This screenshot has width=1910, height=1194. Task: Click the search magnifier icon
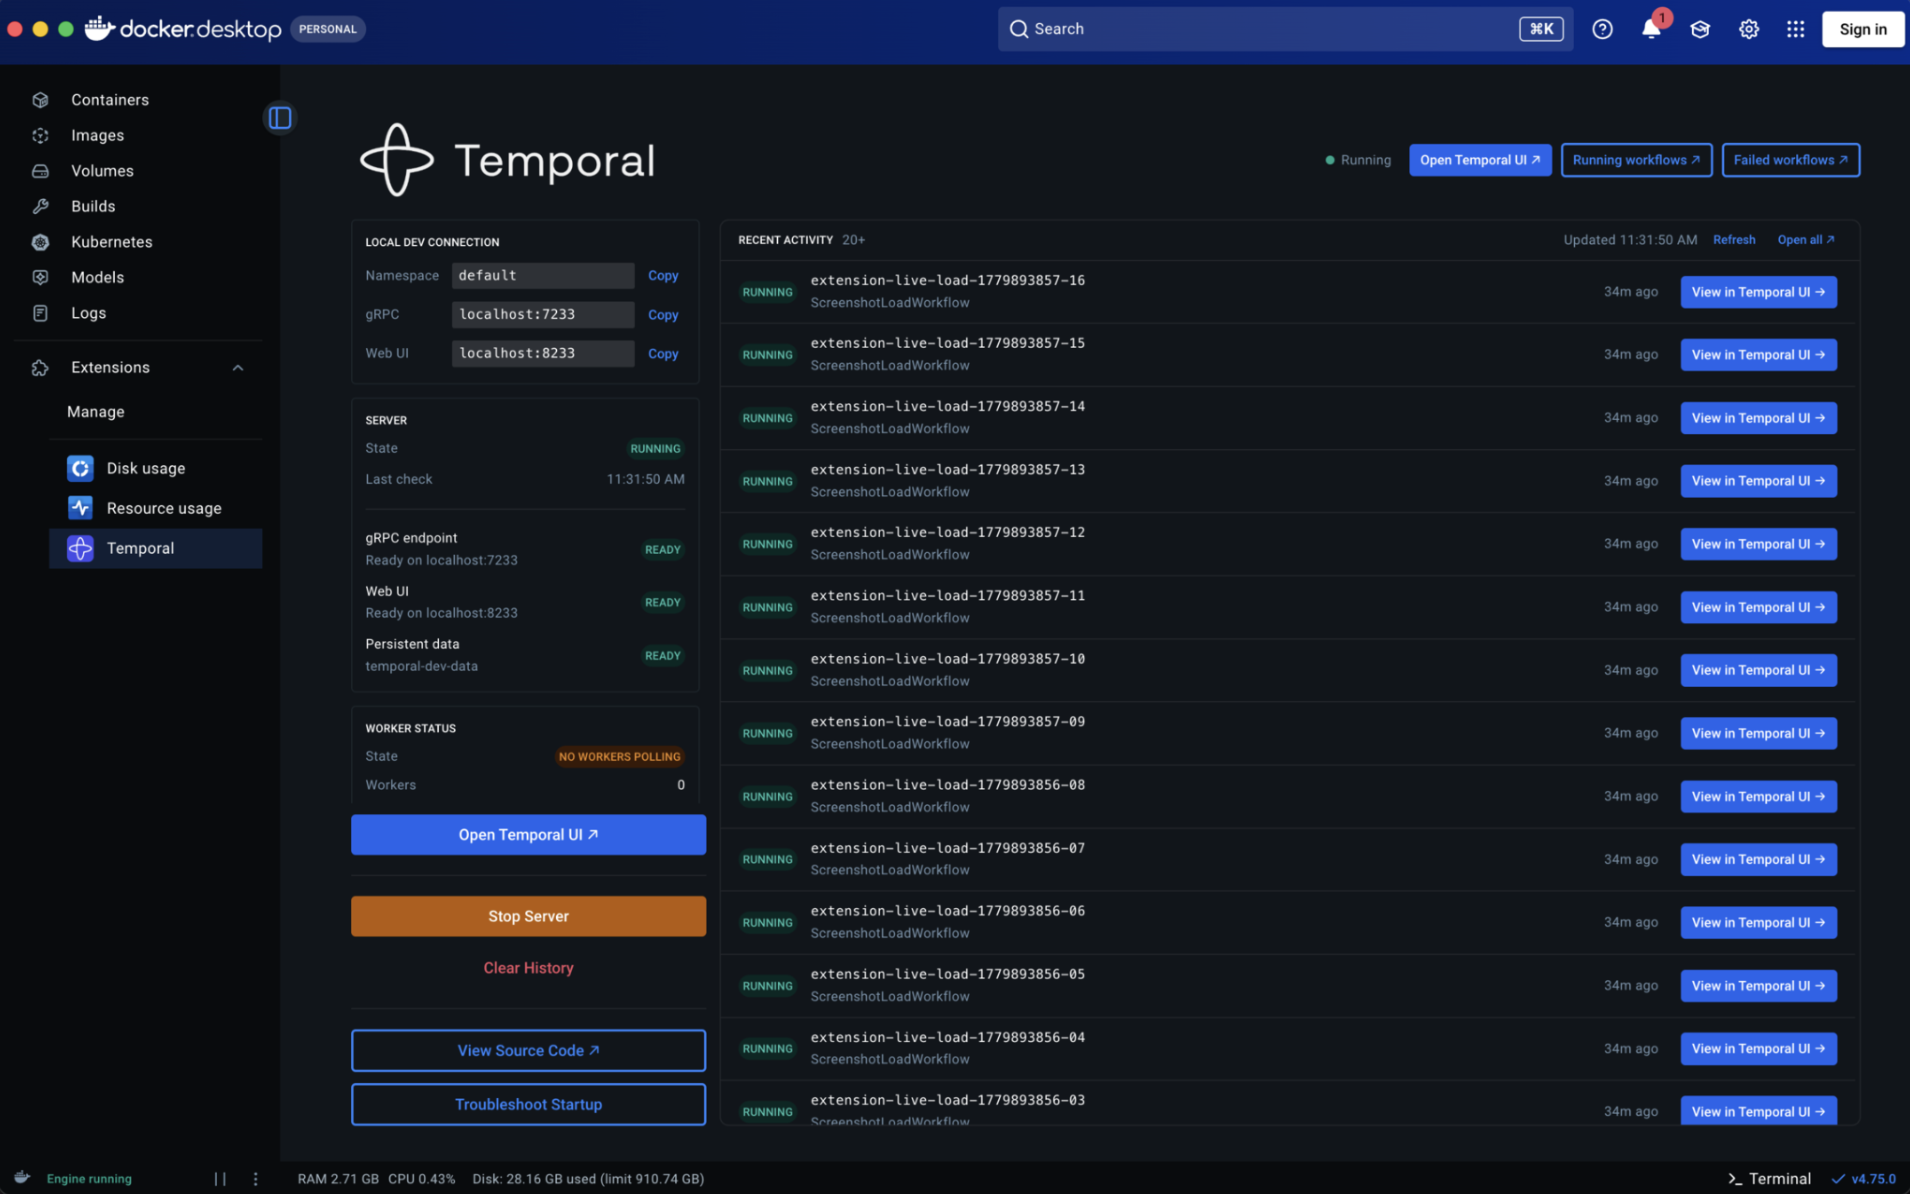[x=1019, y=29]
